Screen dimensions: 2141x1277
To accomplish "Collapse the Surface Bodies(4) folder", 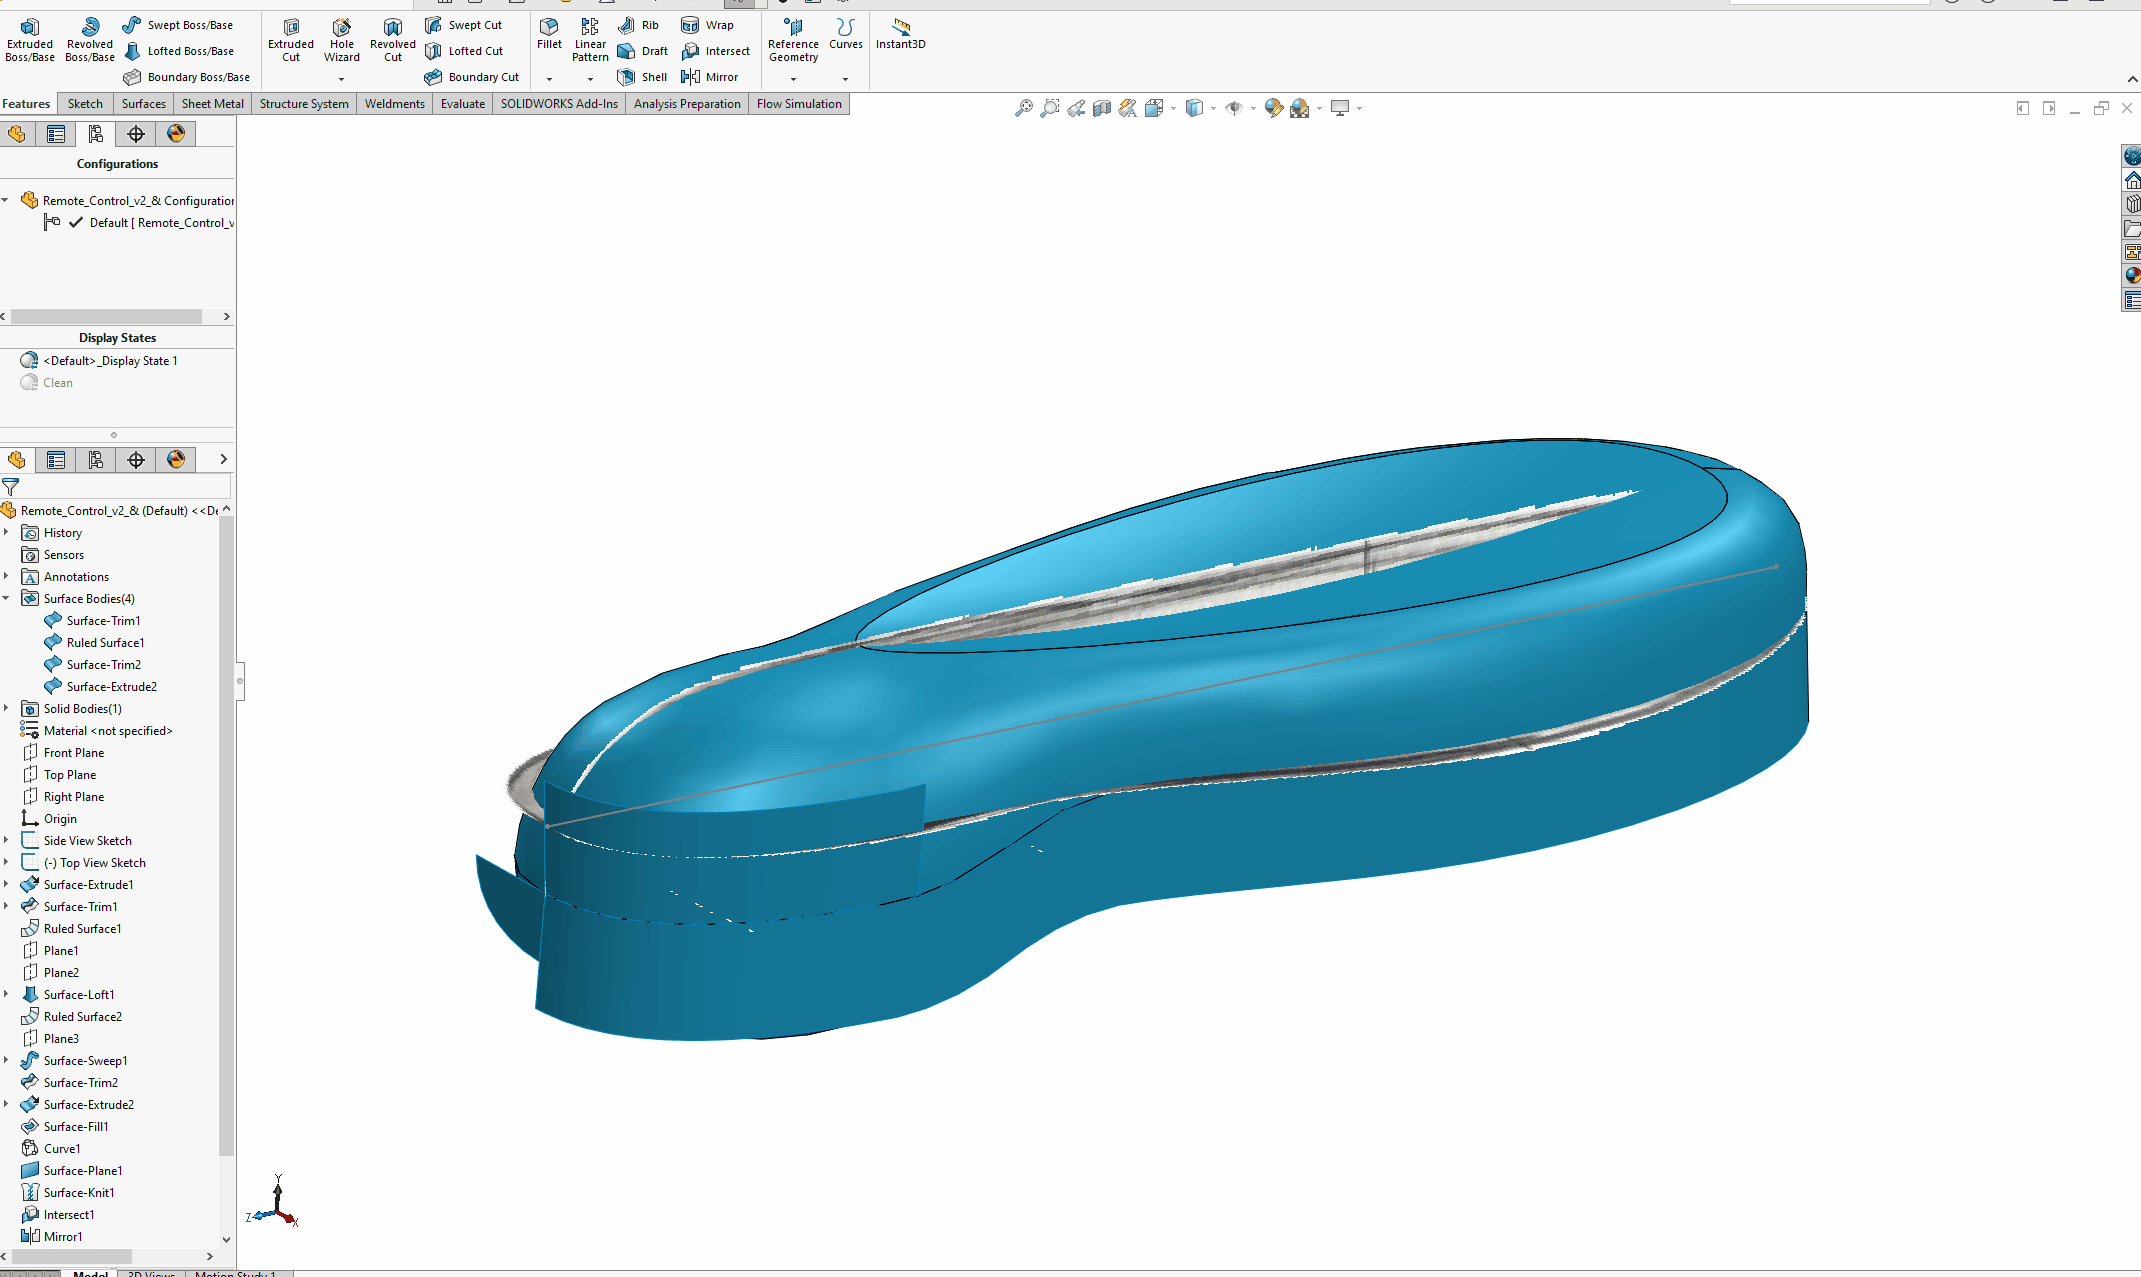I will click(x=6, y=599).
